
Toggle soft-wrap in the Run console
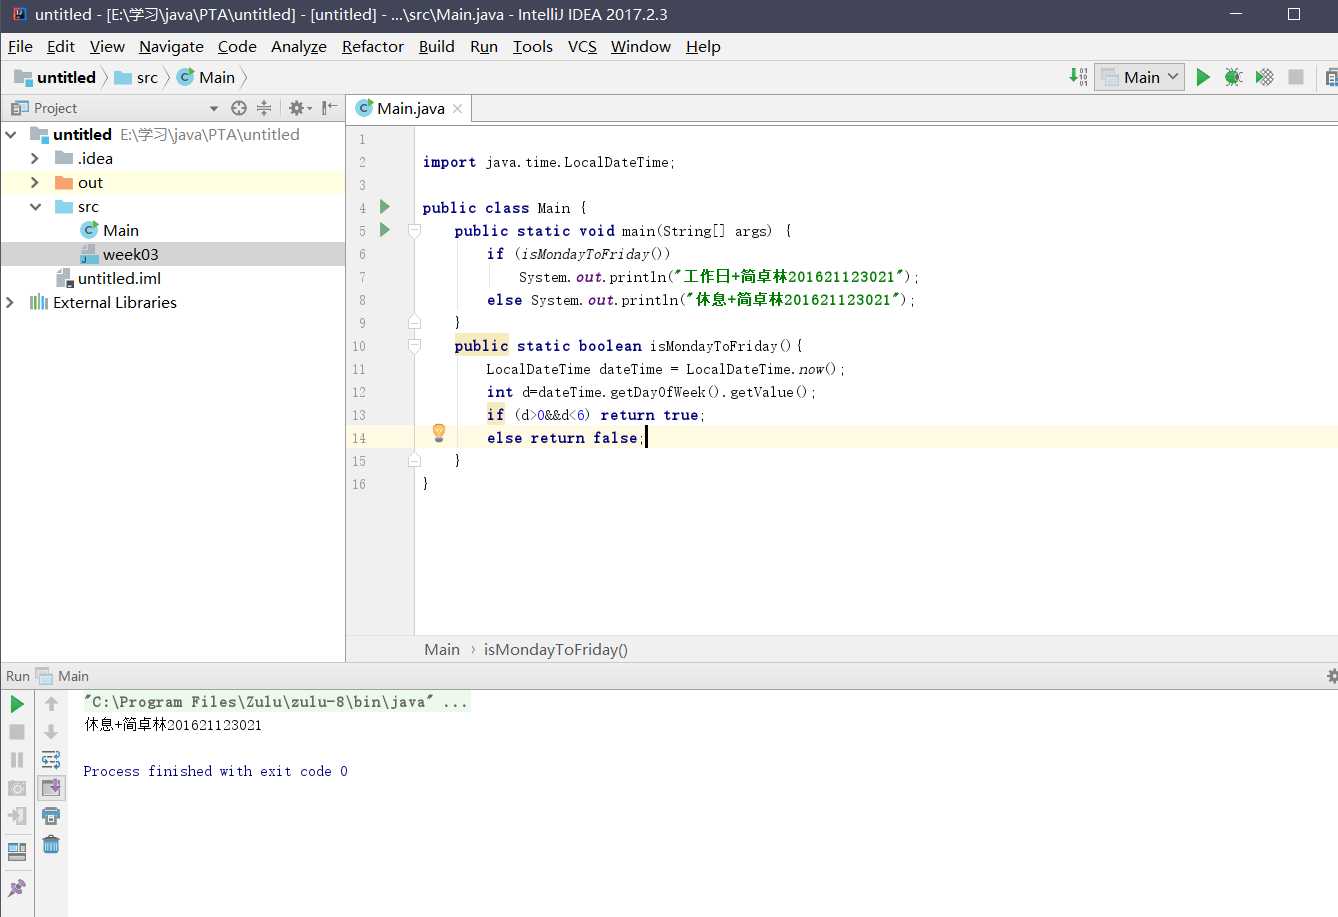(51, 760)
